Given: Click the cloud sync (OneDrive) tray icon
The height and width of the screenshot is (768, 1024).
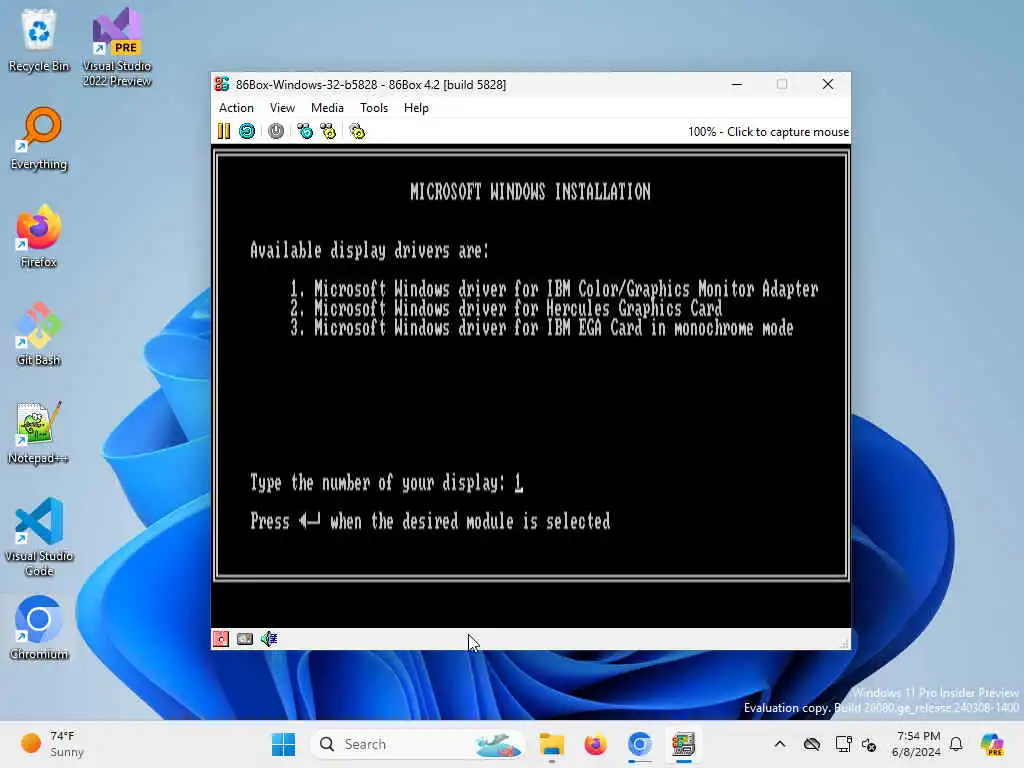Looking at the screenshot, I should coord(812,744).
